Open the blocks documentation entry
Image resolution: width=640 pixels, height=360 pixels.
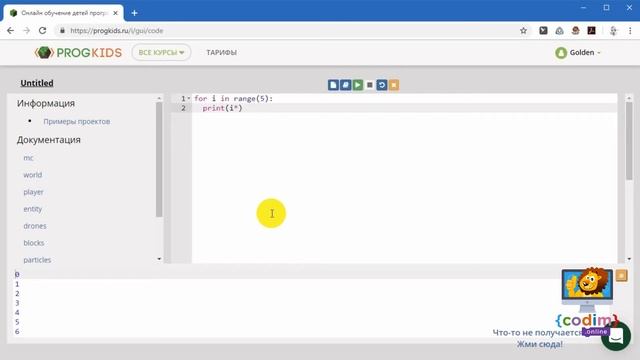point(33,243)
